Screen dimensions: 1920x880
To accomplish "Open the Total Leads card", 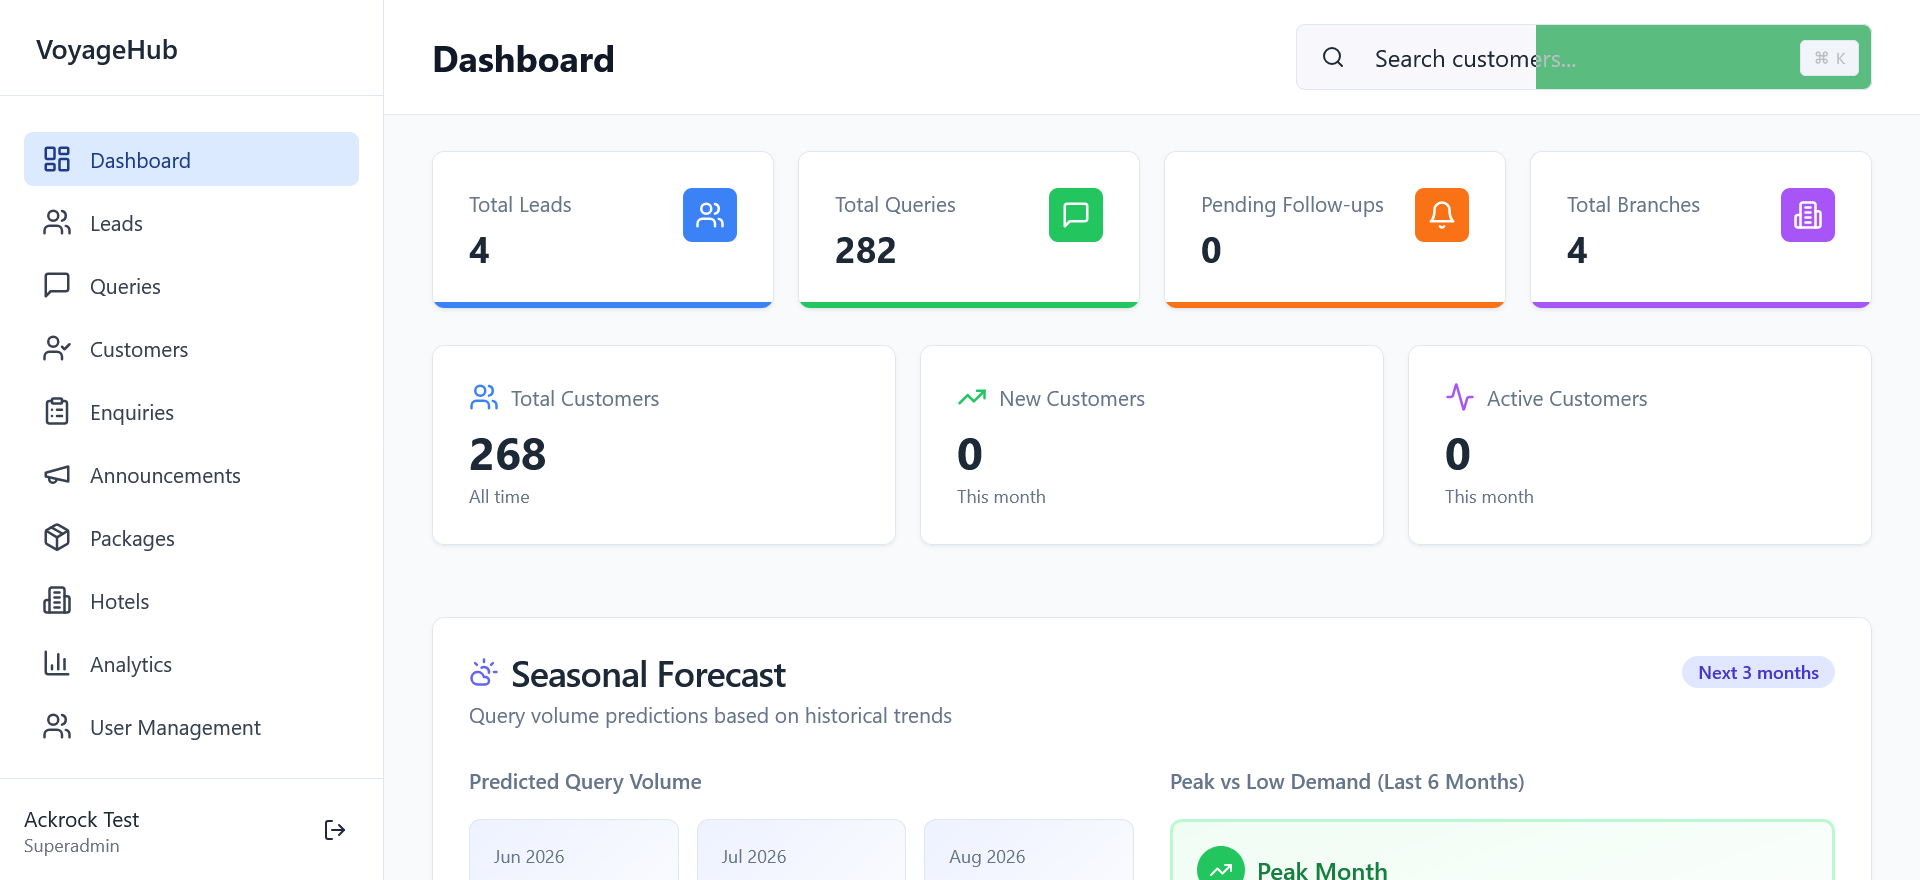I will pyautogui.click(x=603, y=229).
